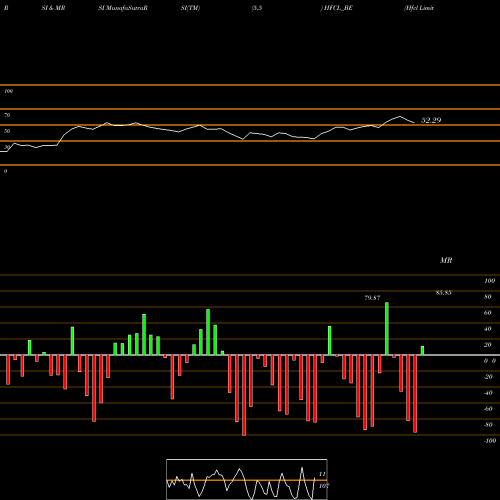
Task: Click the 'SI & MR' header text
Action: 53,8
